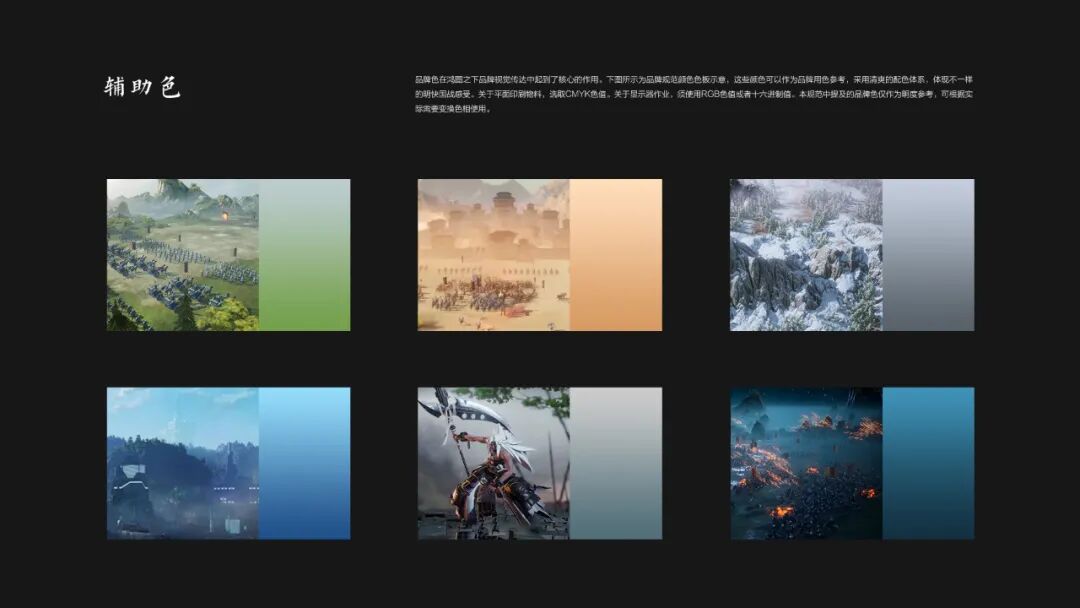1080x608 pixels.
Task: Select the sandy desert fortress thumbnail
Action: [493, 255]
